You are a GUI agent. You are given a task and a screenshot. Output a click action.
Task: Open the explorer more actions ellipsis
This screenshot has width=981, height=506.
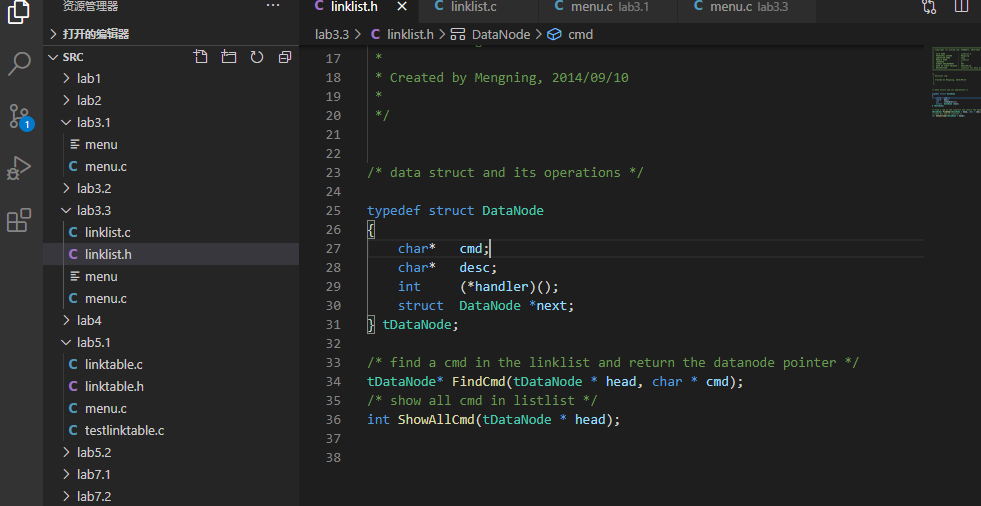[x=273, y=6]
